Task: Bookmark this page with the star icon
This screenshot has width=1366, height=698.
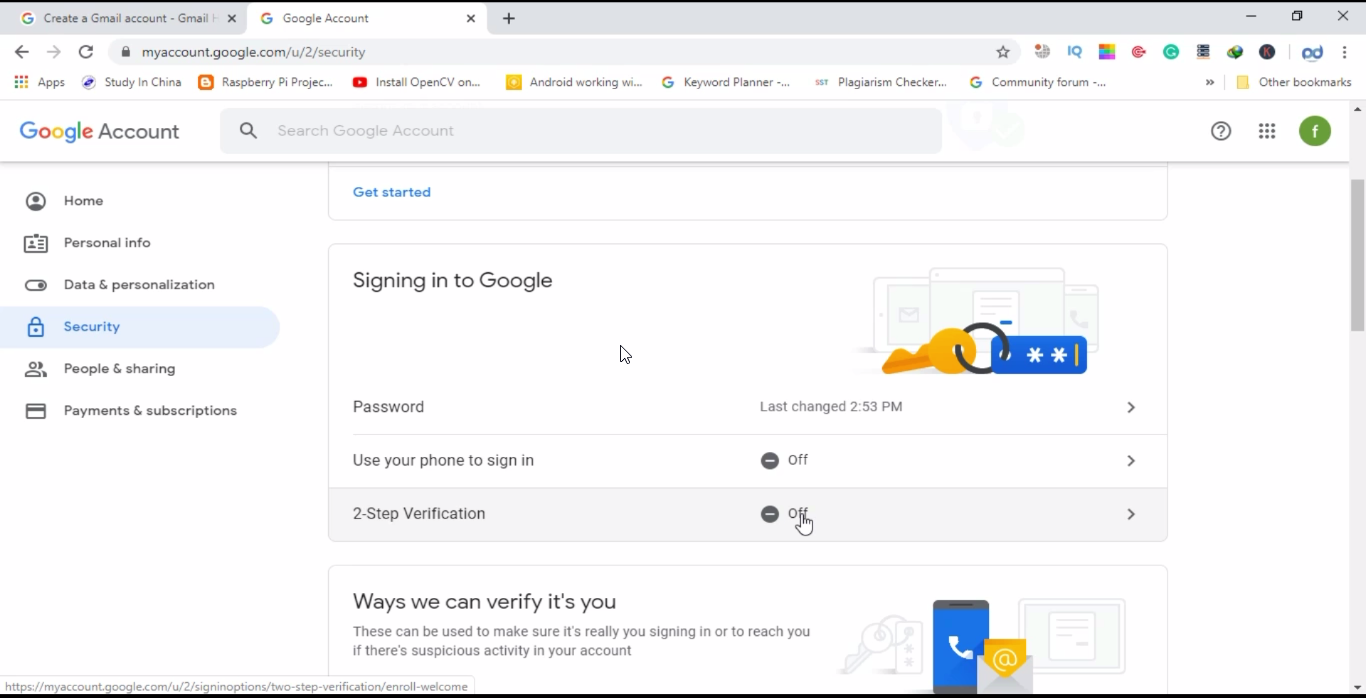Action: pyautogui.click(x=1003, y=52)
